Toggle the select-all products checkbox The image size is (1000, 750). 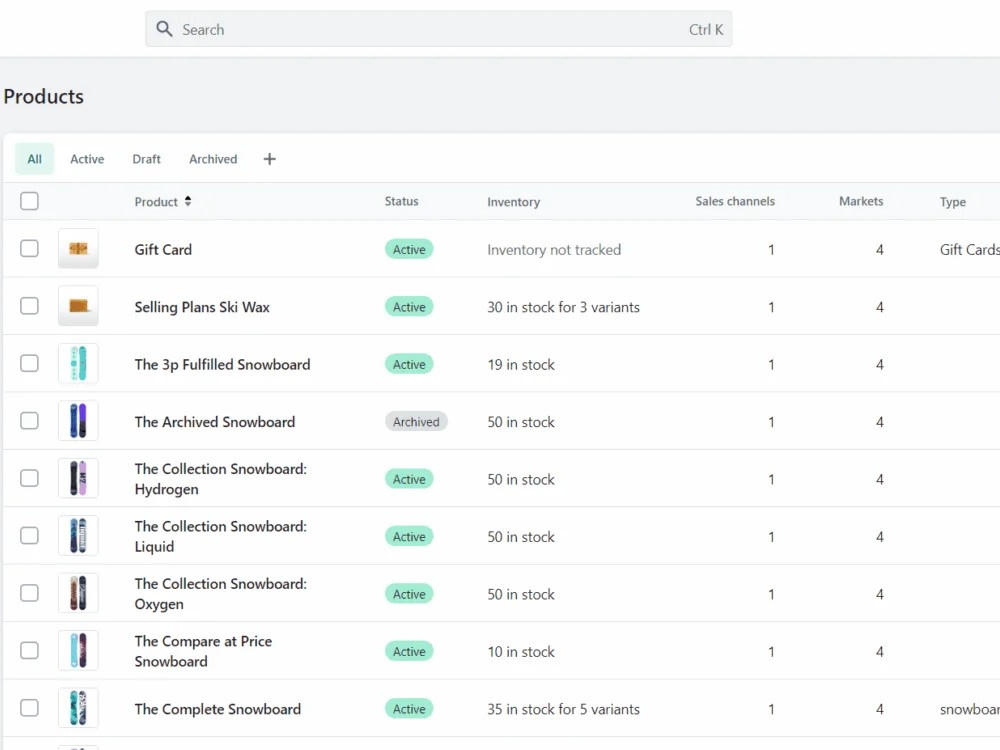click(29, 201)
